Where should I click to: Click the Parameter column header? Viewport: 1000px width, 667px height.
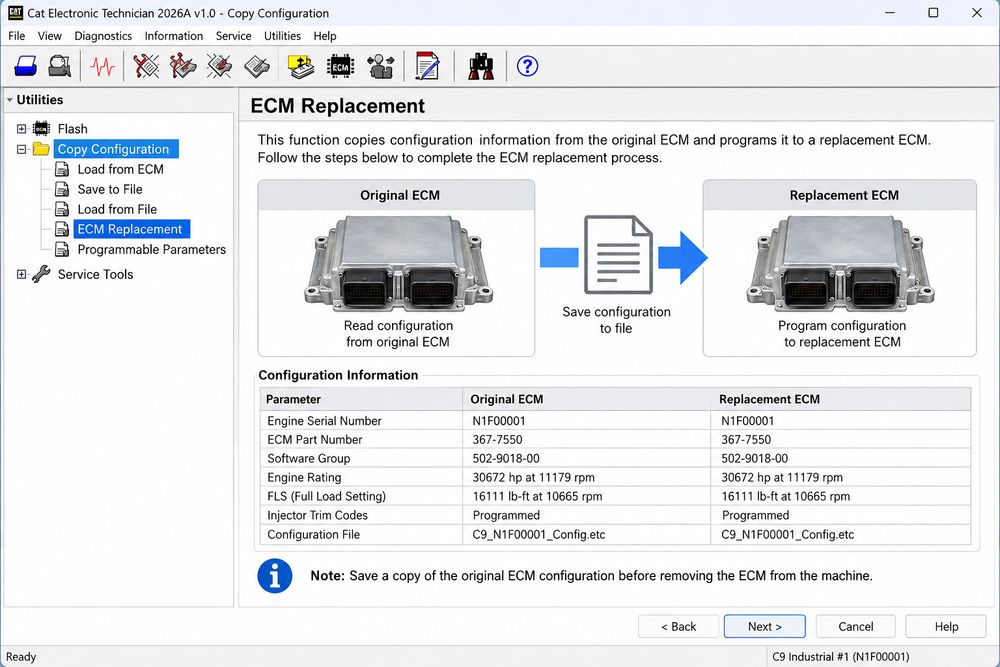click(360, 399)
